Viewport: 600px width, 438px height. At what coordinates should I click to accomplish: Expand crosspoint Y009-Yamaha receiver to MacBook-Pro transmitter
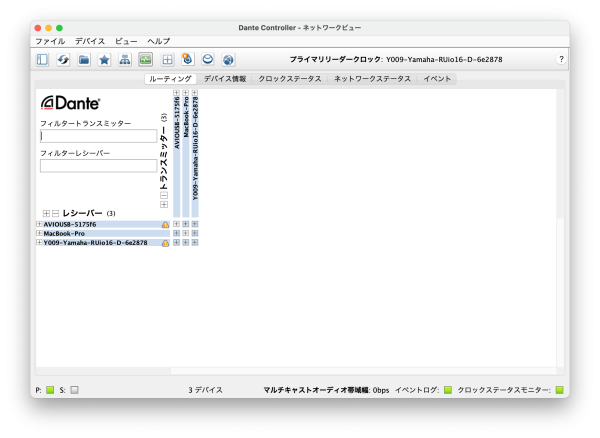tap(186, 242)
